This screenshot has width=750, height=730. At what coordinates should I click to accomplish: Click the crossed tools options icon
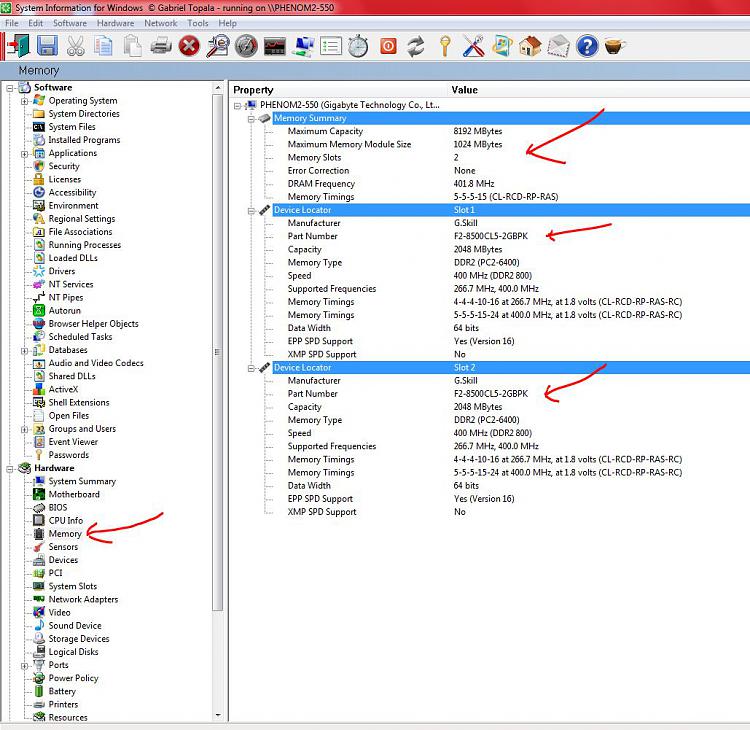[x=474, y=46]
